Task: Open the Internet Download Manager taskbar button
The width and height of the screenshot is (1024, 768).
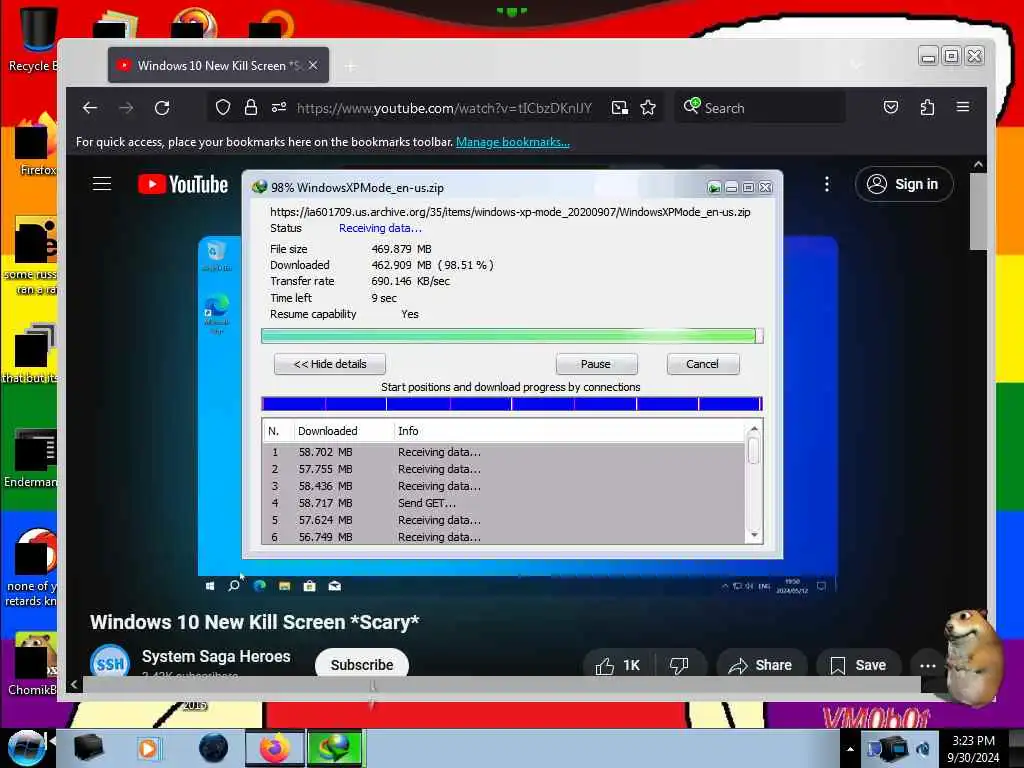Action: click(x=334, y=748)
